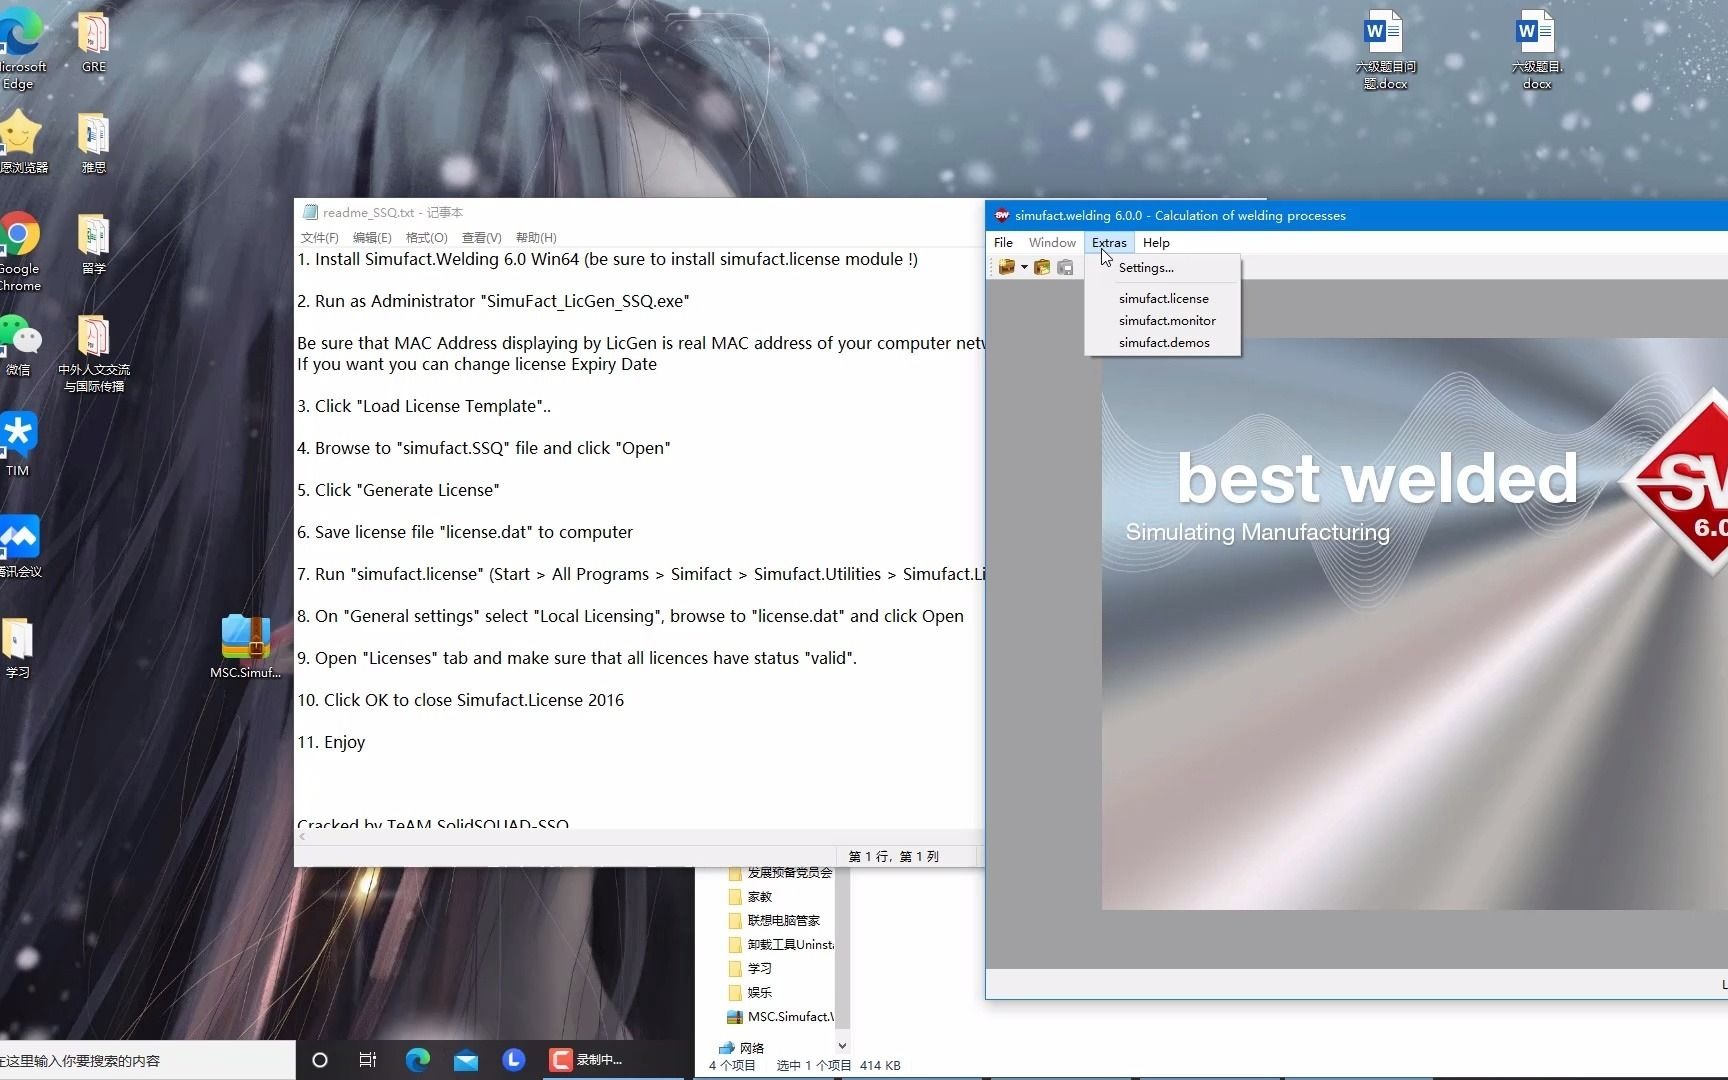
Task: Open Microsoft Edge from taskbar
Action: (x=417, y=1060)
